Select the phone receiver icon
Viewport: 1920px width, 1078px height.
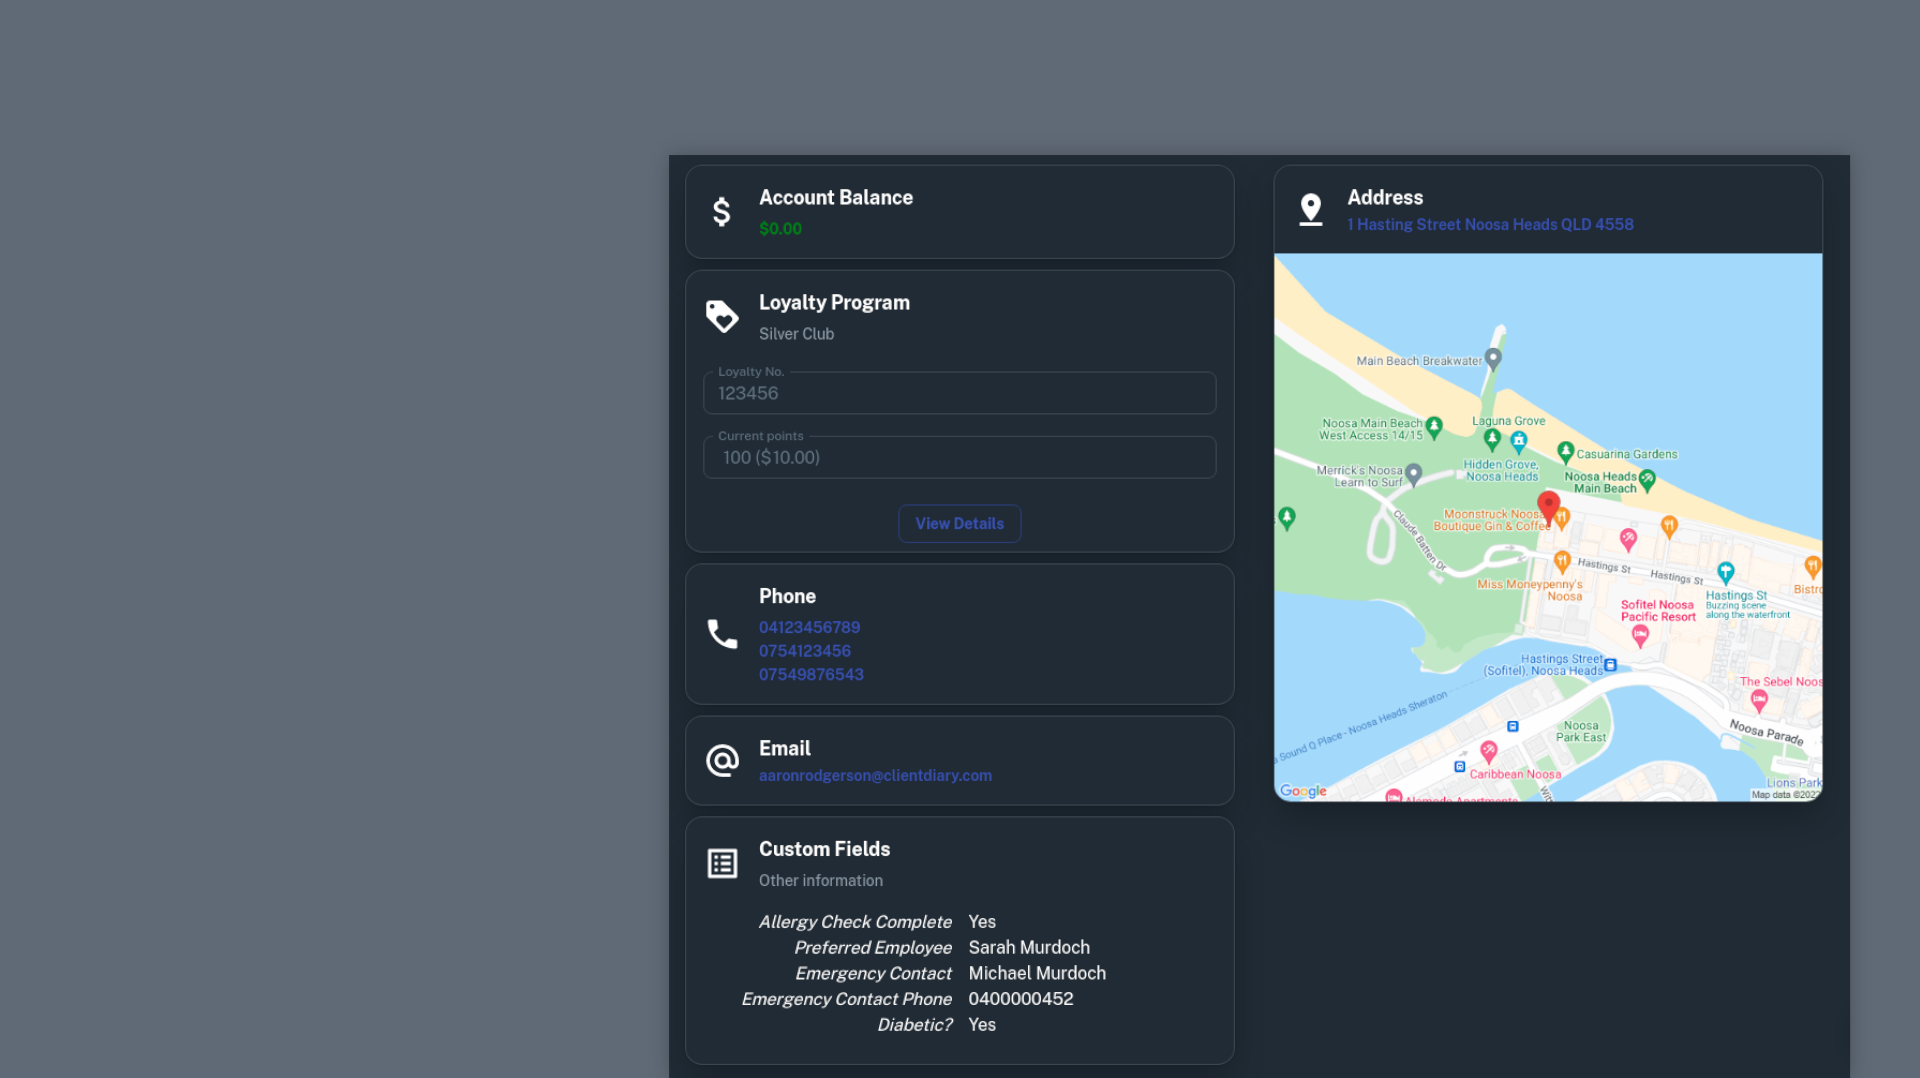[722, 633]
